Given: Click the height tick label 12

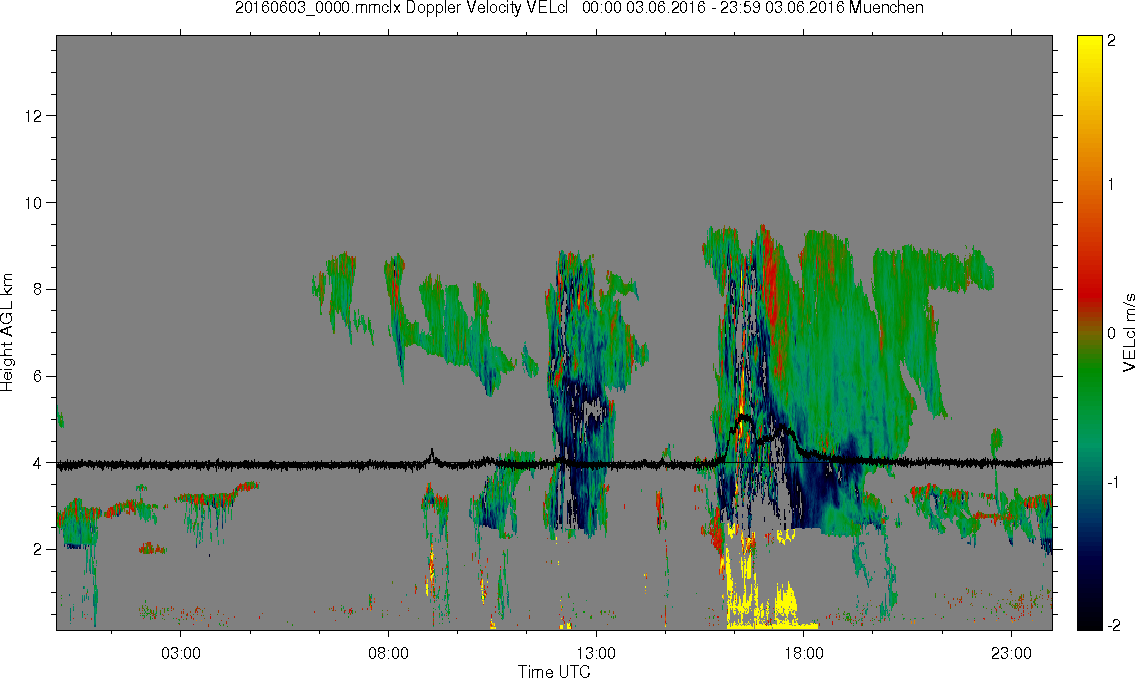Looking at the screenshot, I should pyautogui.click(x=33, y=116).
